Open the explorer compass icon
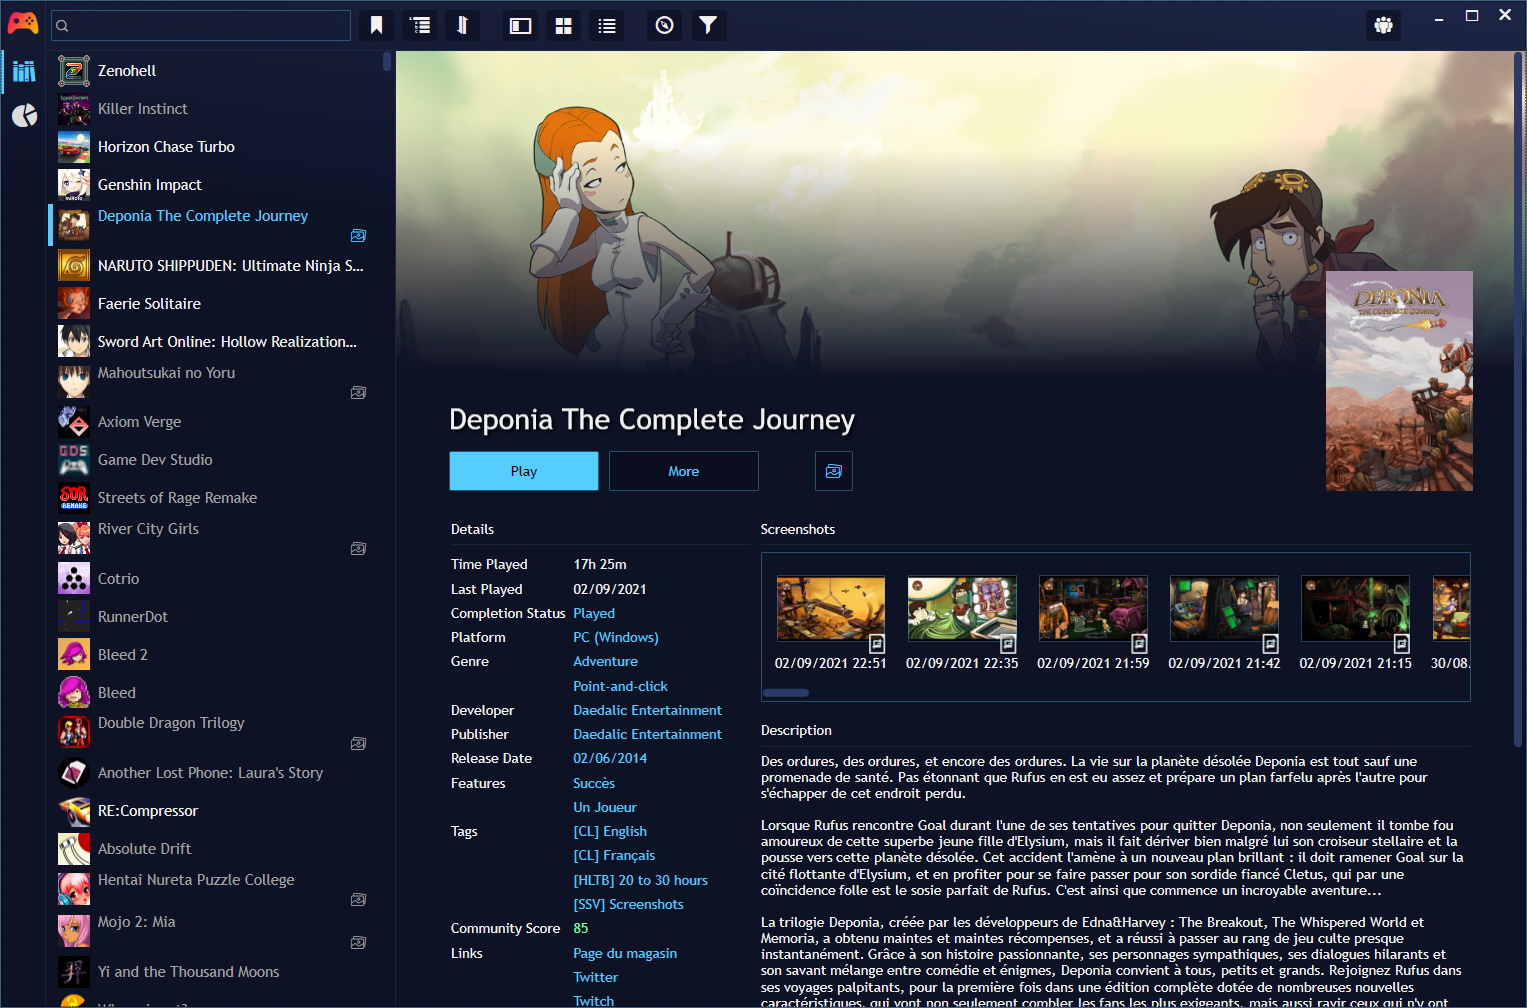 (x=665, y=25)
